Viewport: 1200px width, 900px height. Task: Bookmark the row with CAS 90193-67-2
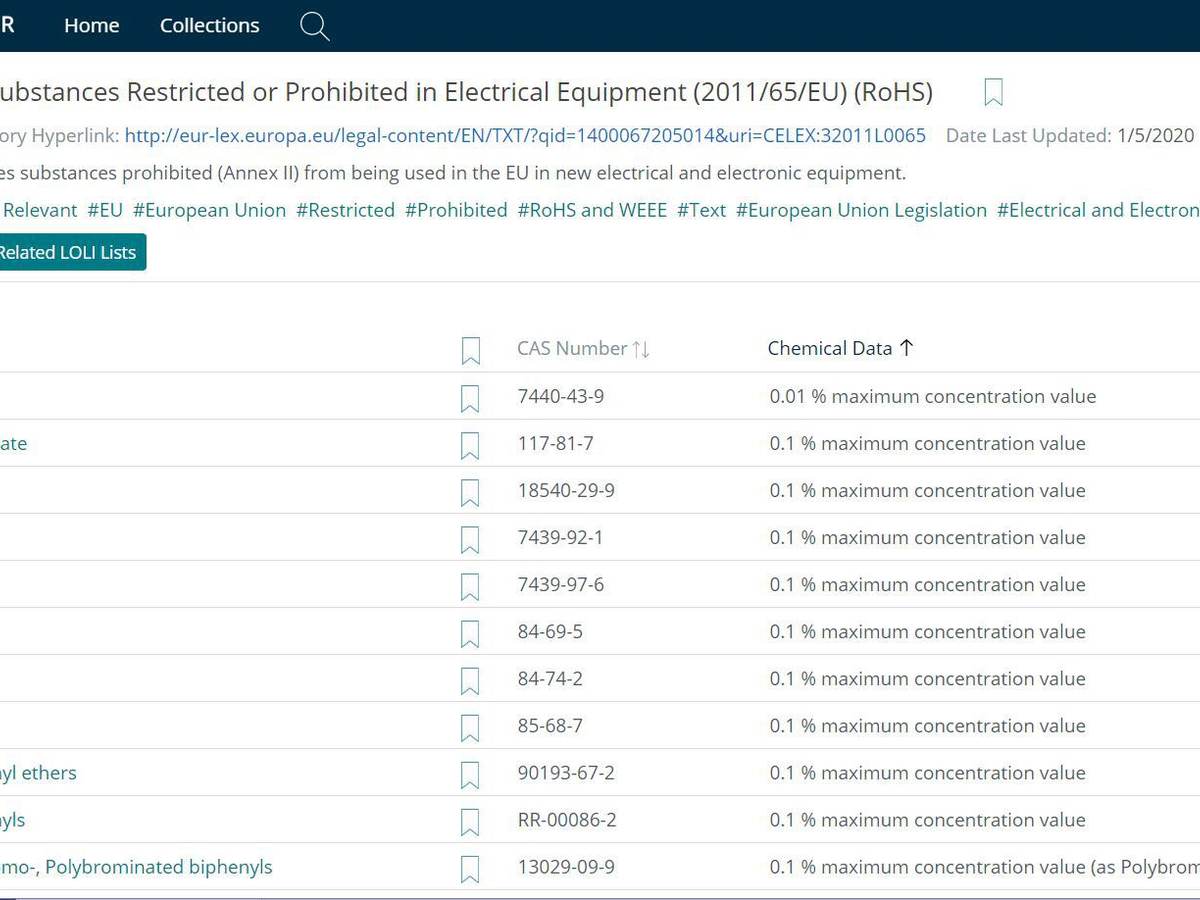tap(470, 774)
